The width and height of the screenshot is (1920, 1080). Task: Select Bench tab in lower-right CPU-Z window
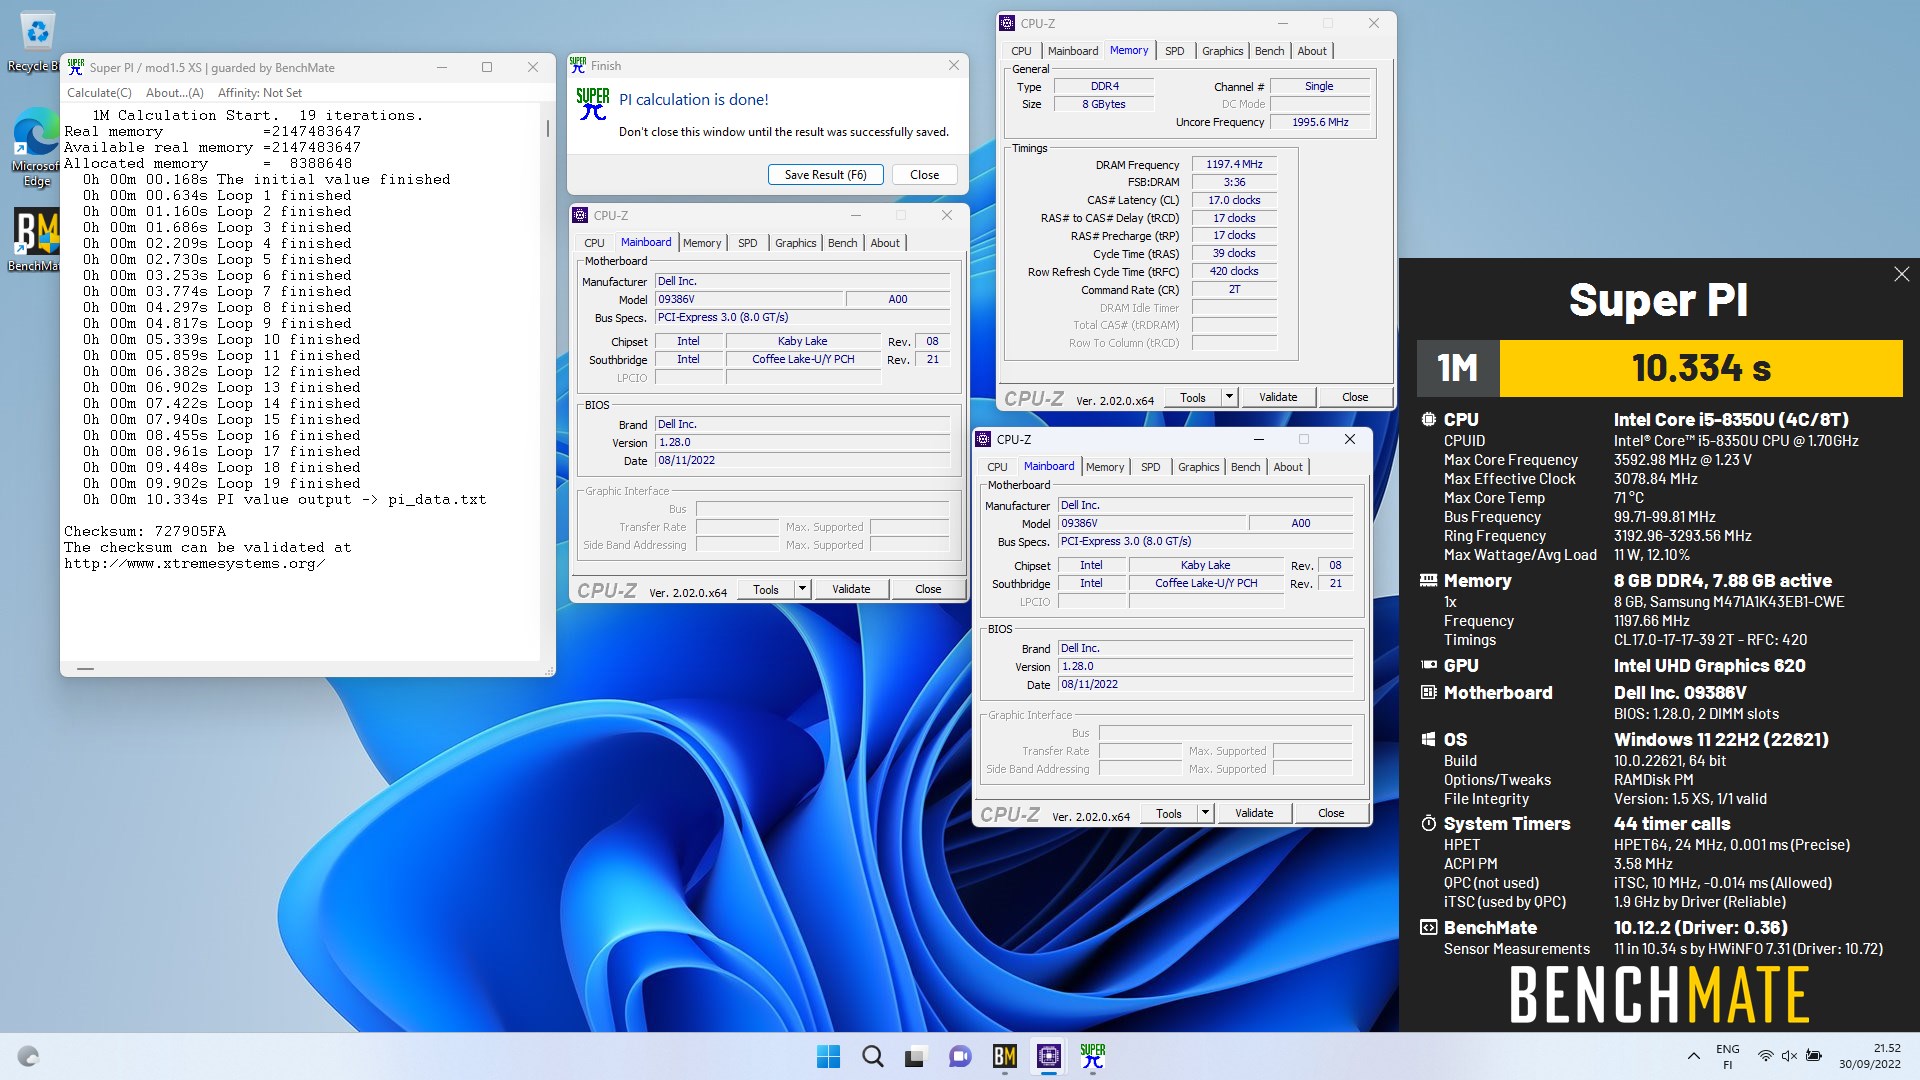[1245, 467]
